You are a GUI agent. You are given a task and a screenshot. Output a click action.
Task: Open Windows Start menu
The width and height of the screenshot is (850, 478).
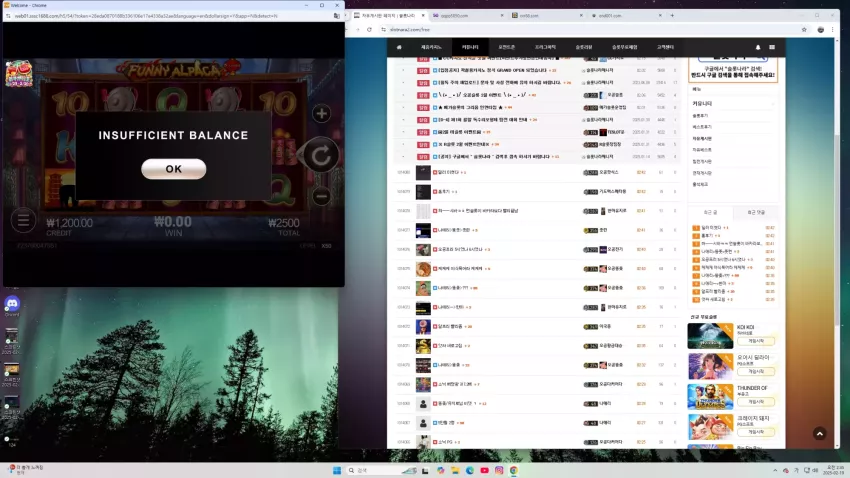[337, 470]
